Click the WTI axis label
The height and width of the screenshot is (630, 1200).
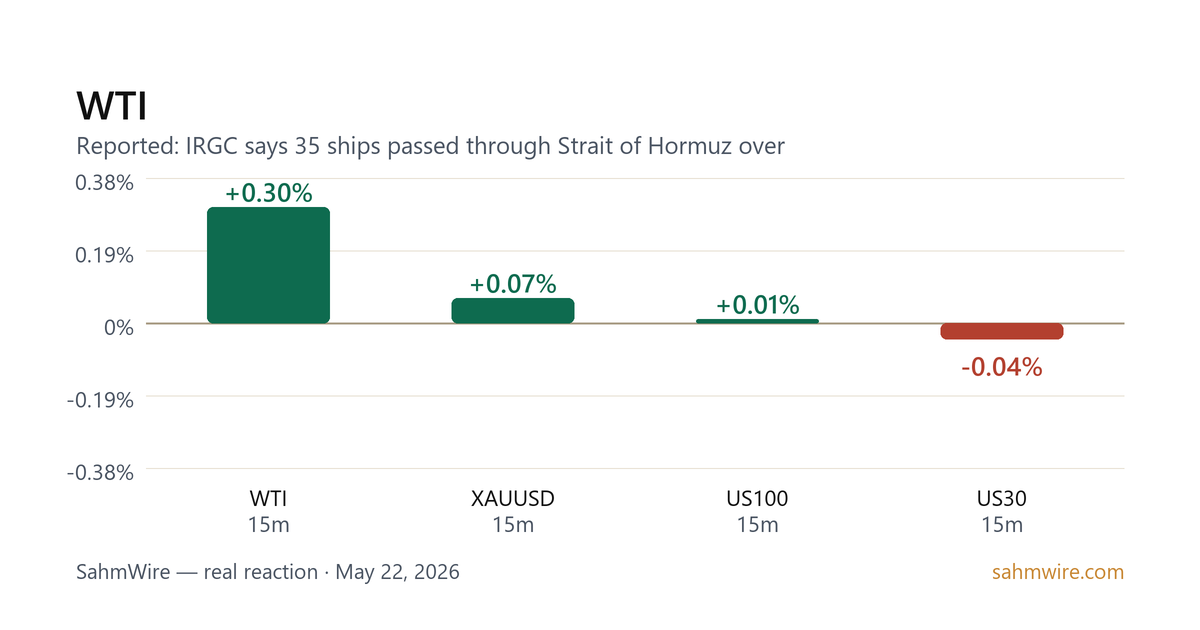269,498
